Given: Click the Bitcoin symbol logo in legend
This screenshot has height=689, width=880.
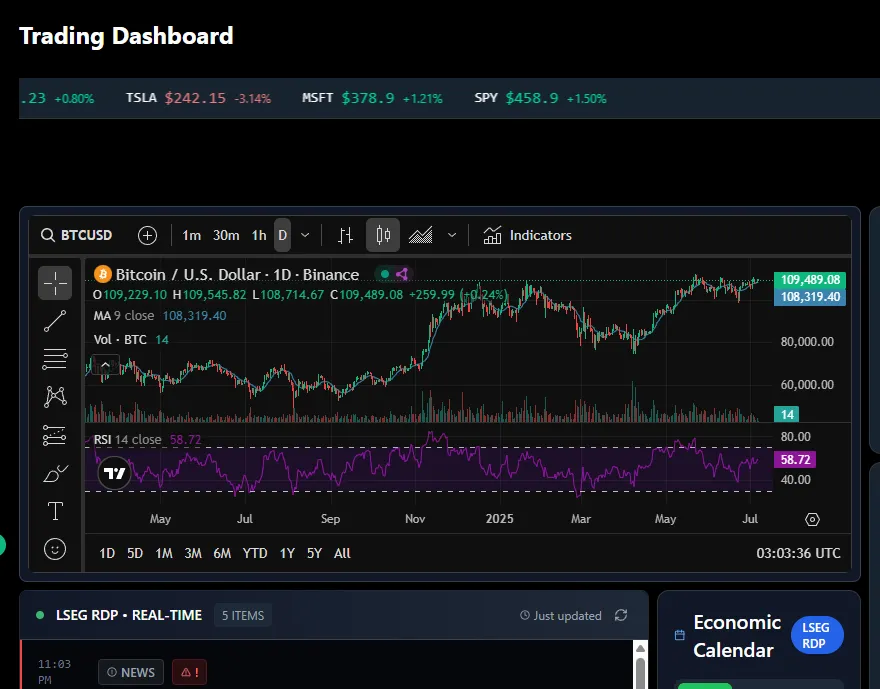Looking at the screenshot, I should click(103, 274).
